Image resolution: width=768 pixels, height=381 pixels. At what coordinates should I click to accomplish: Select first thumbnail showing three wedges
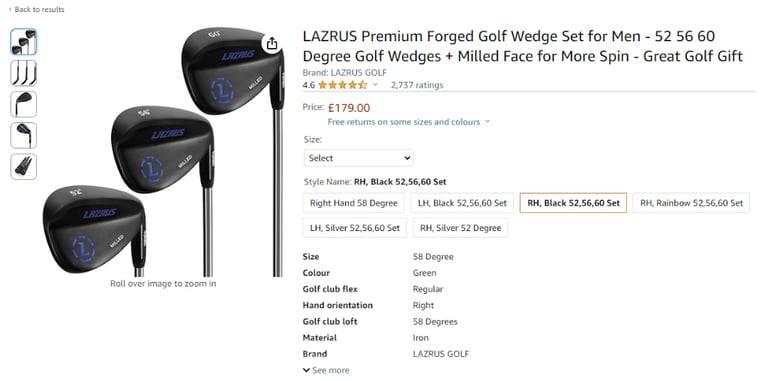(24, 42)
